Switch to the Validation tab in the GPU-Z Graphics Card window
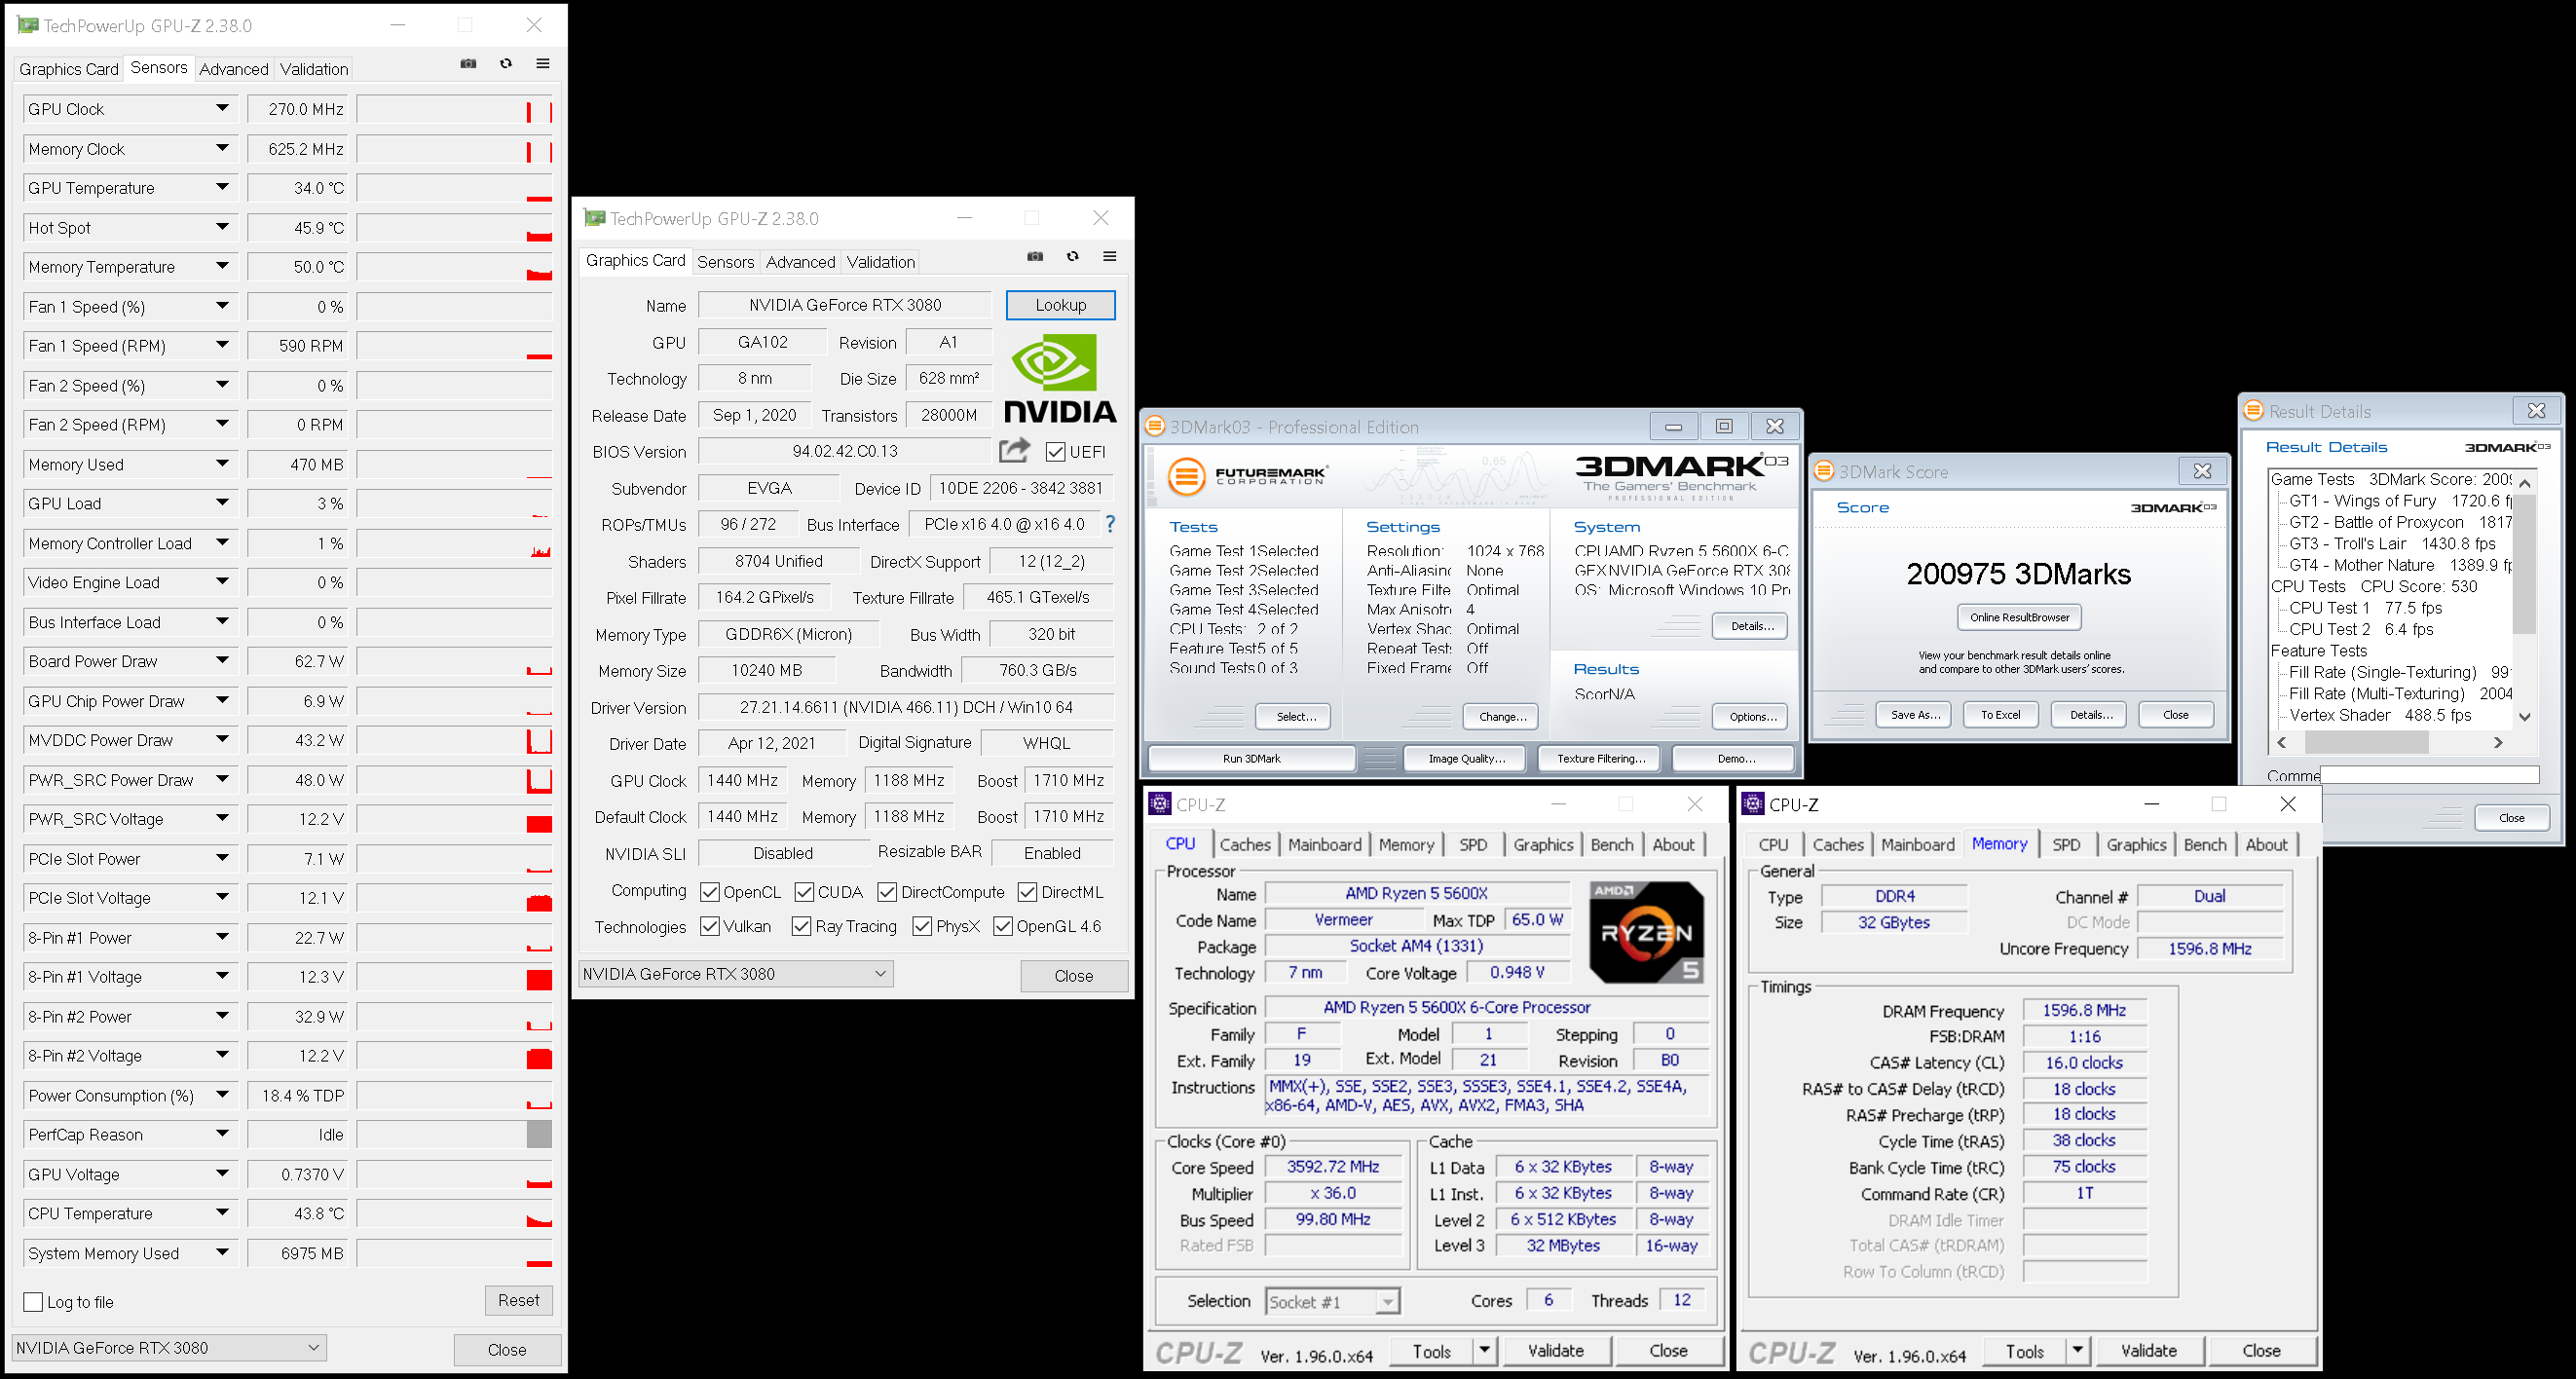The image size is (2576, 1379). (881, 262)
